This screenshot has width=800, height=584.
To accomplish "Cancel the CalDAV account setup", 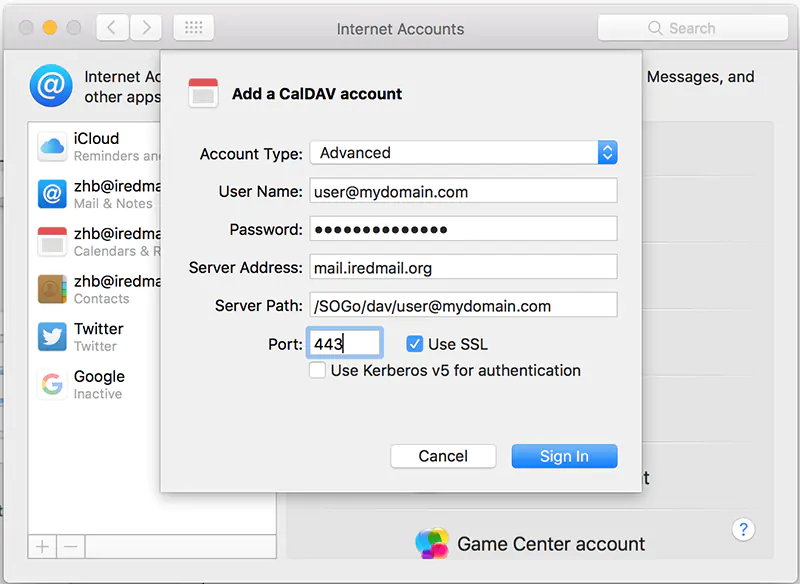I will pyautogui.click(x=443, y=456).
